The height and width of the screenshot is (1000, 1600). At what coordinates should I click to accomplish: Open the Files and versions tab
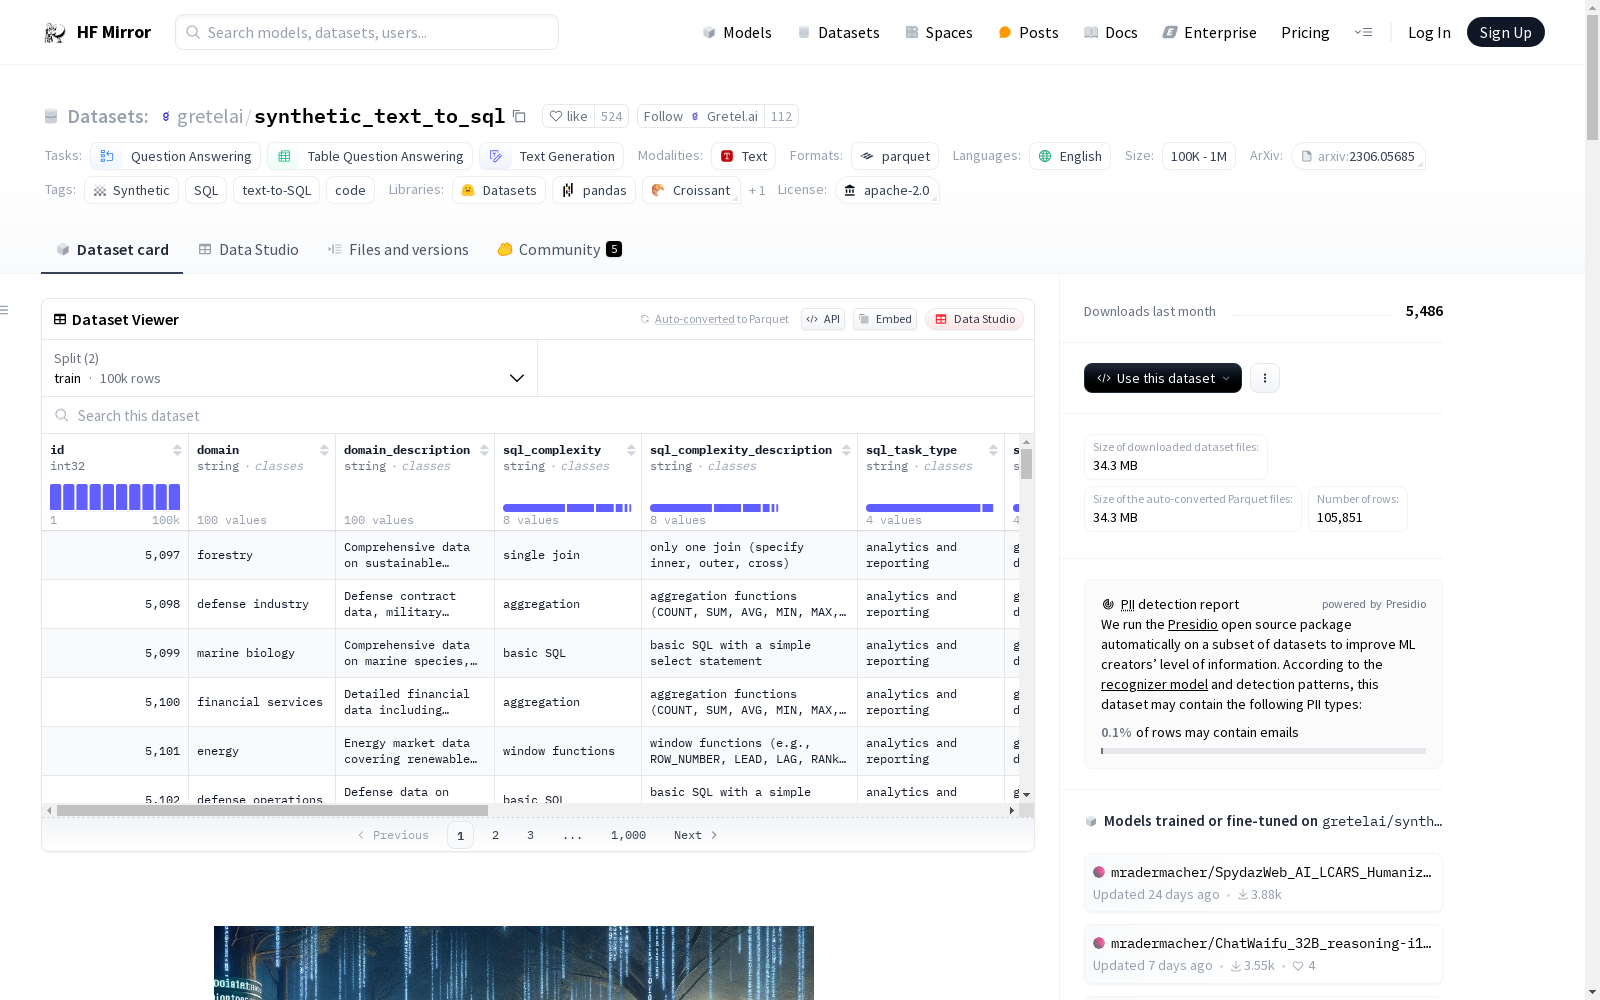tap(398, 250)
